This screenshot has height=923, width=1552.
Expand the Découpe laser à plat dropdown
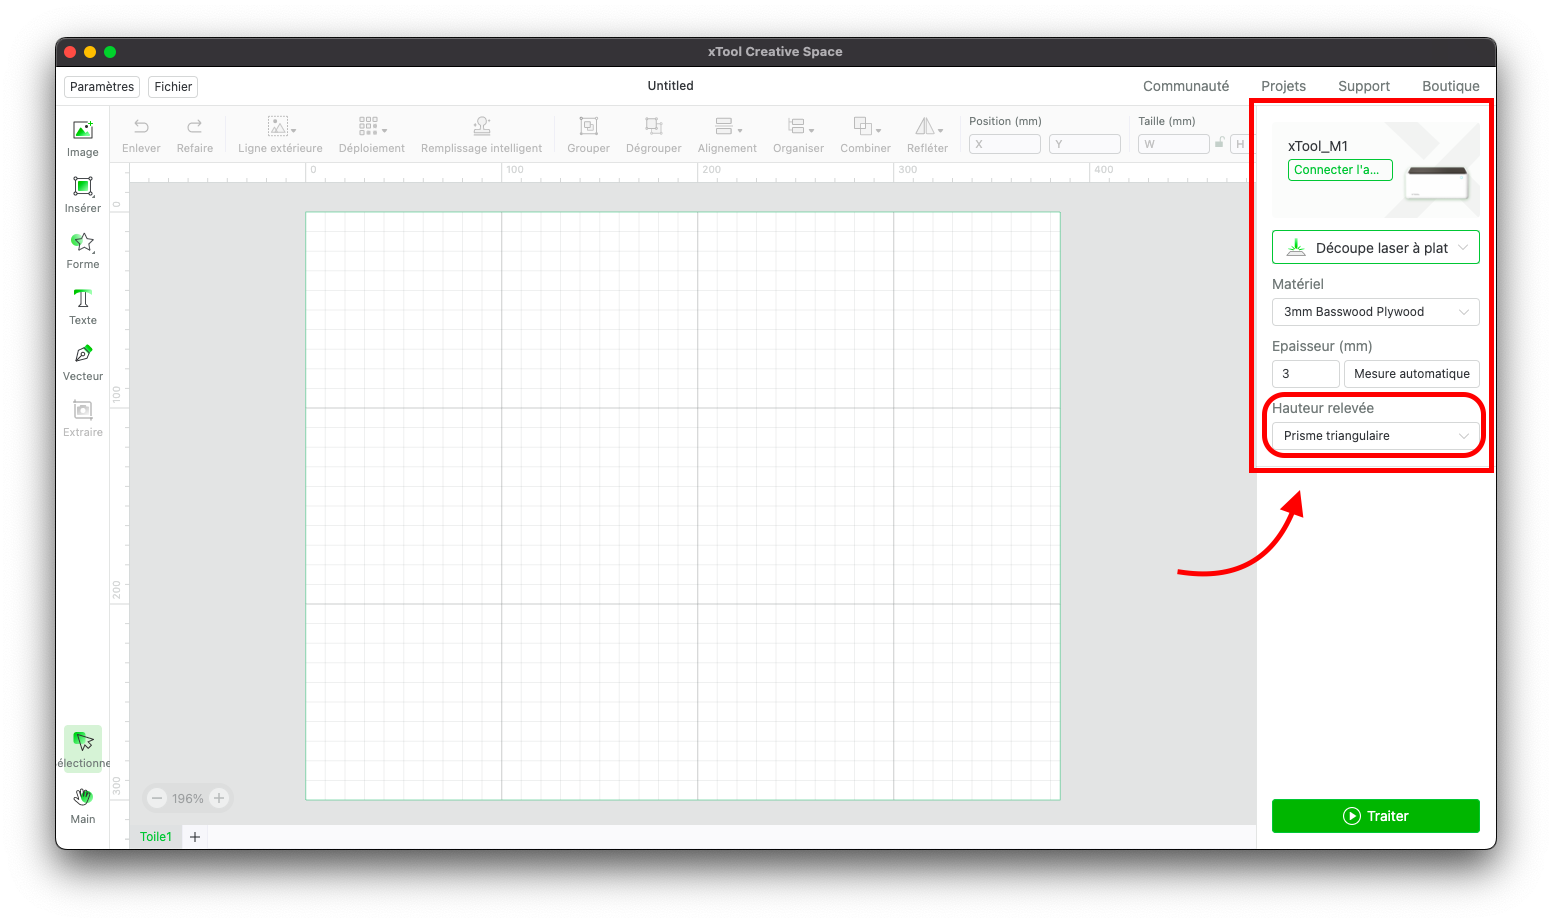[1375, 248]
